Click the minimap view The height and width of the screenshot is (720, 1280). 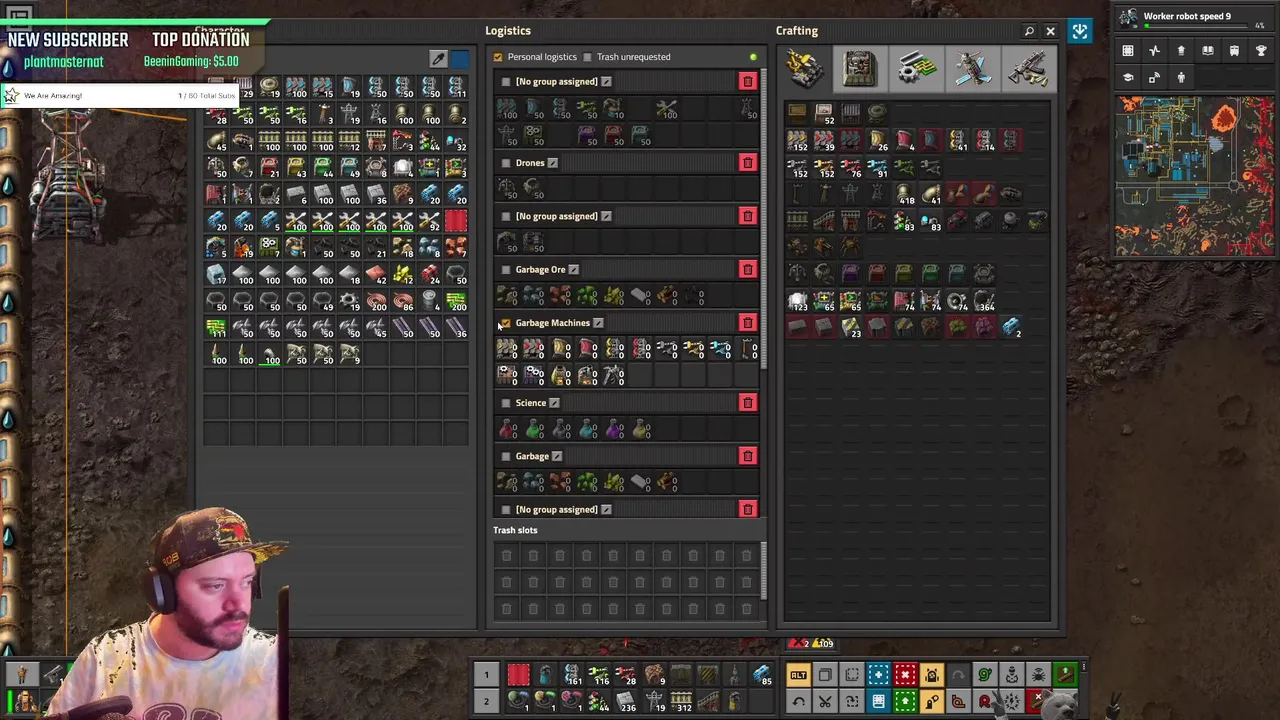(1195, 176)
